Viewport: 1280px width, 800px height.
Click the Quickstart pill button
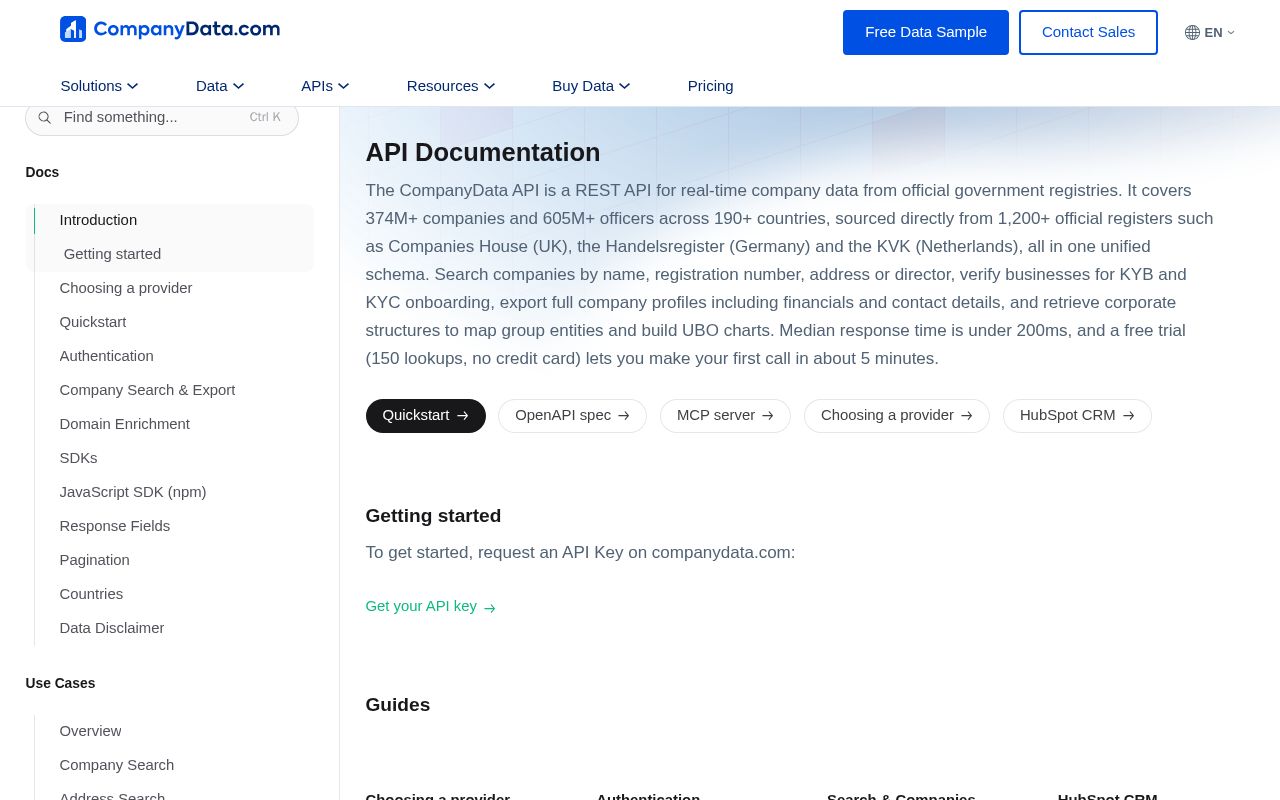(426, 416)
